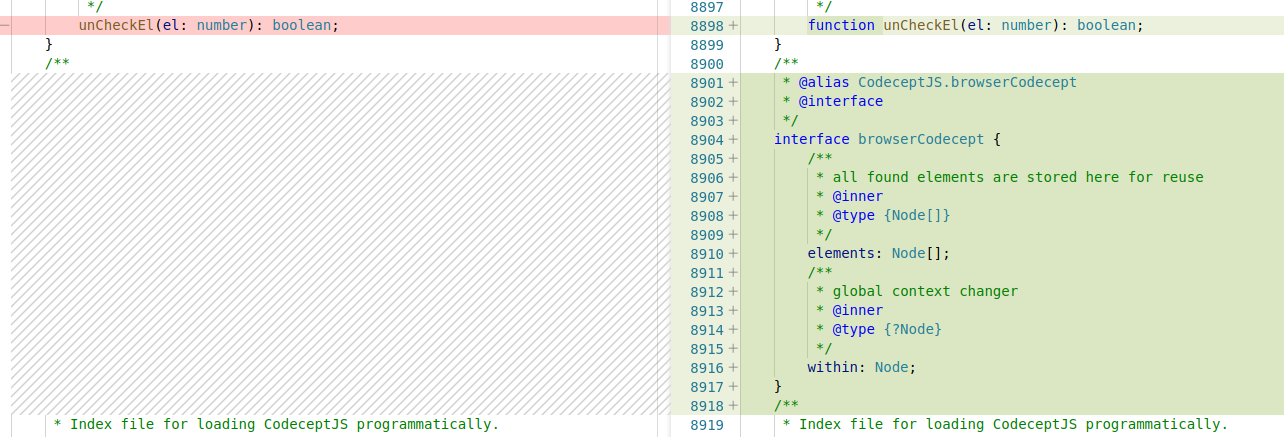The height and width of the screenshot is (437, 1284).
Task: Click the plus marker beside line 8906
Action: coord(734,177)
